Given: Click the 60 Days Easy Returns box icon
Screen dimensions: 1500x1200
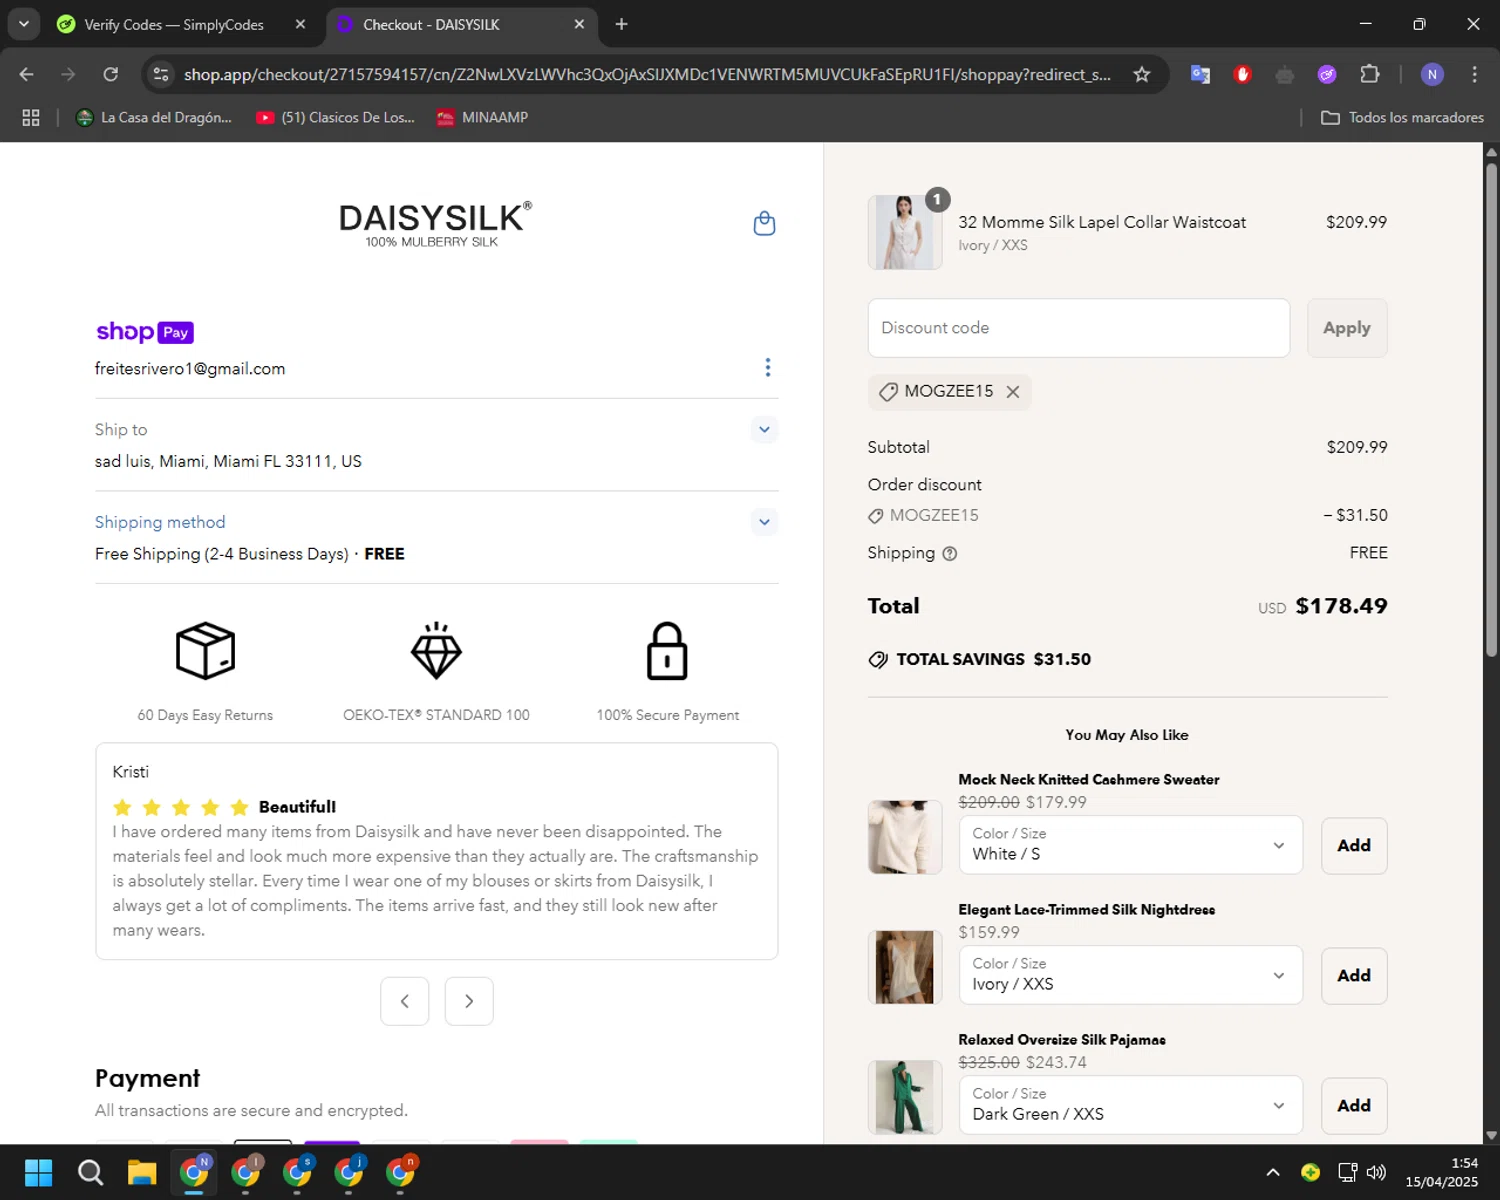Looking at the screenshot, I should point(205,651).
